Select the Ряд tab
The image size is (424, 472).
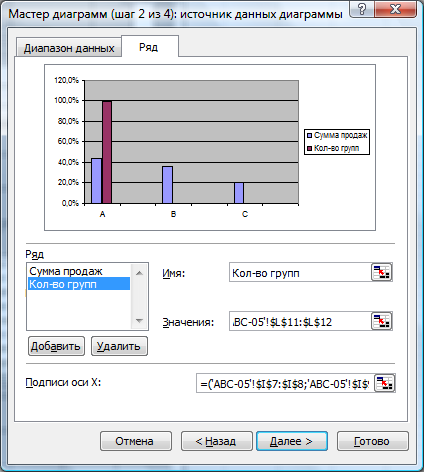tap(149, 47)
